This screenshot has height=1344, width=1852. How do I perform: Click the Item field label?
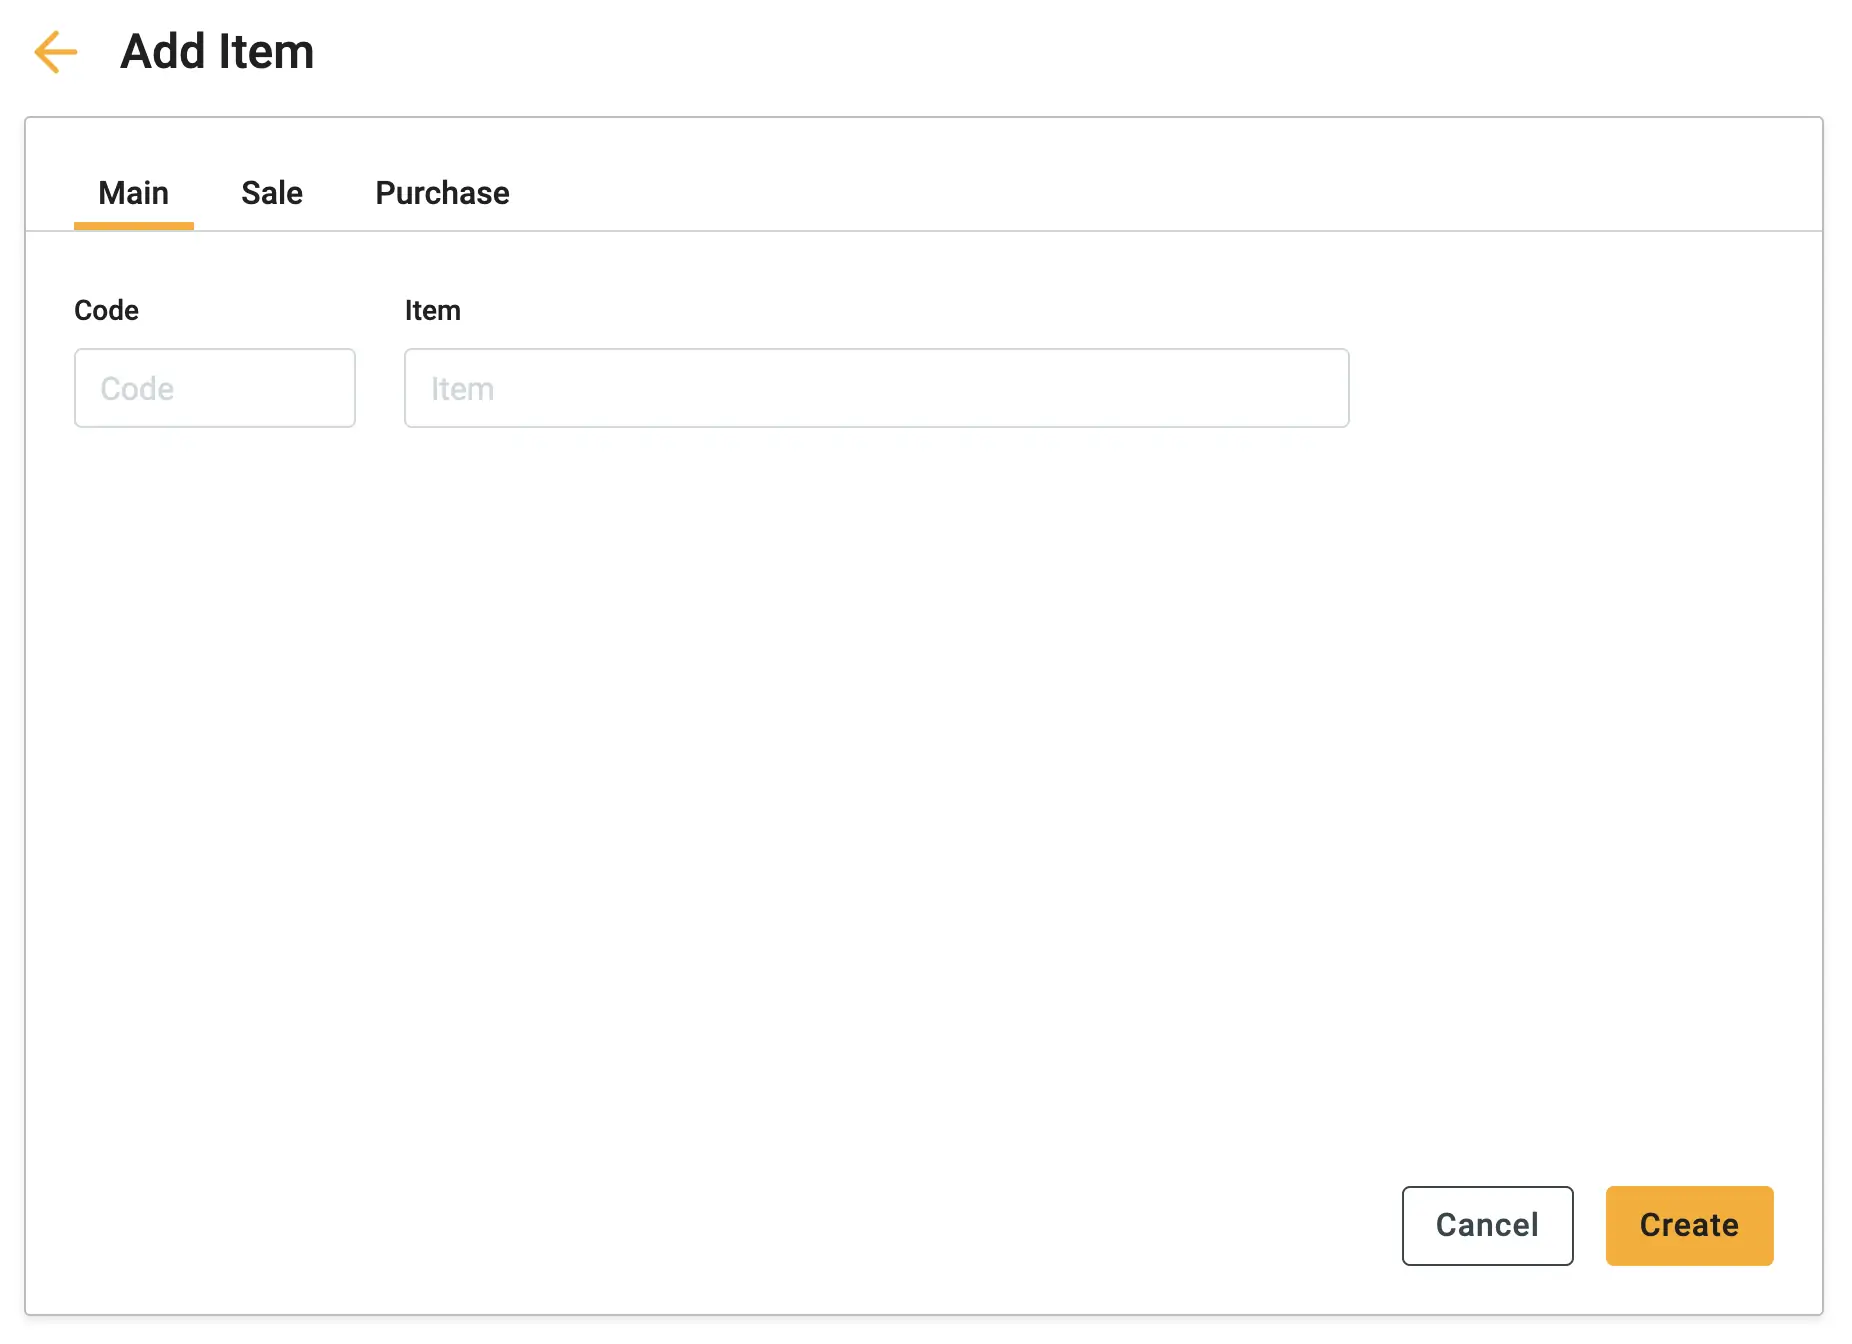tap(433, 311)
